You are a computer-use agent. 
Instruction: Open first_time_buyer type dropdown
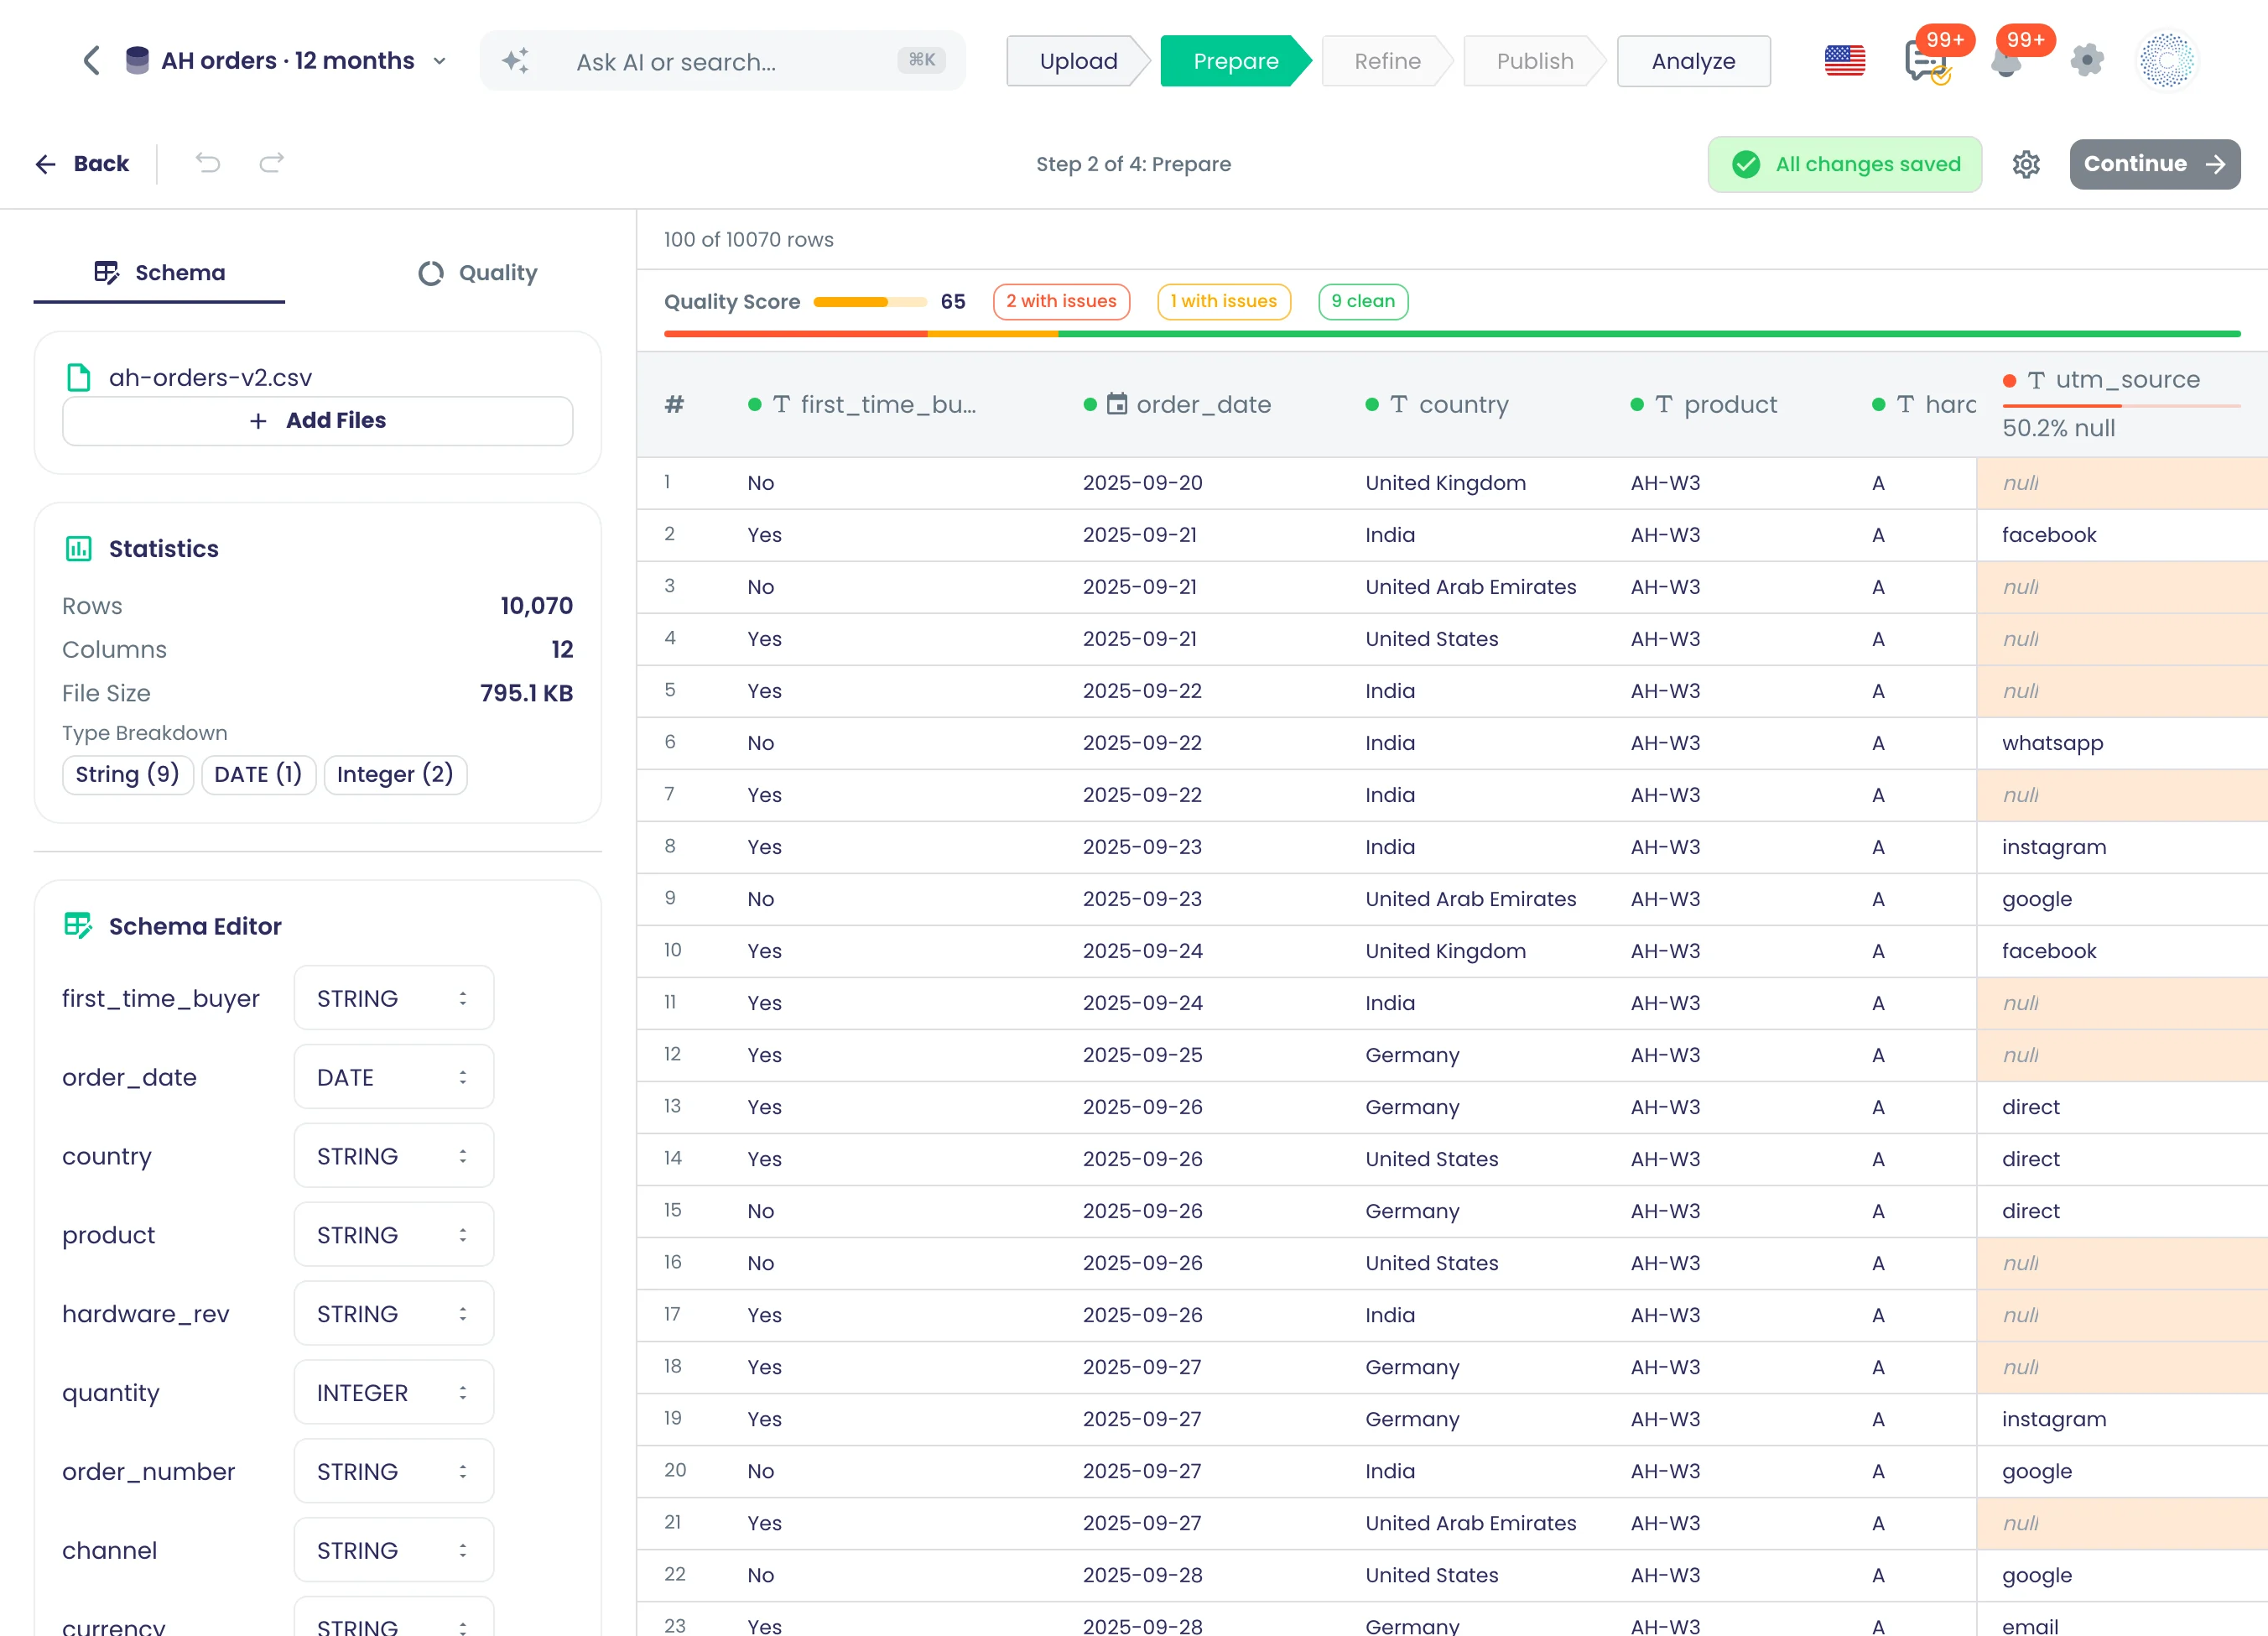click(x=394, y=998)
